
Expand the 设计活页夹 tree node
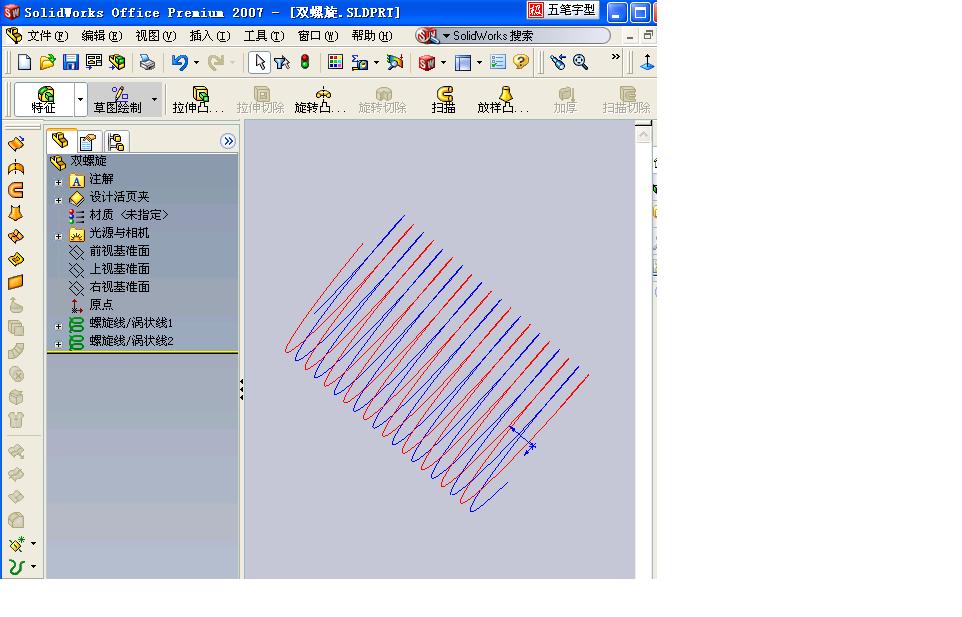(58, 200)
